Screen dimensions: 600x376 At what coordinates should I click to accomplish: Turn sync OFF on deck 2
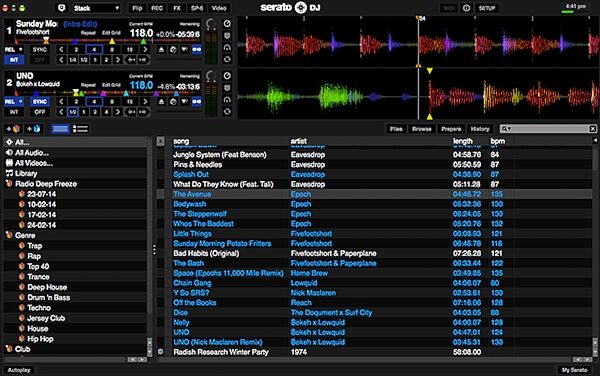pyautogui.click(x=40, y=112)
